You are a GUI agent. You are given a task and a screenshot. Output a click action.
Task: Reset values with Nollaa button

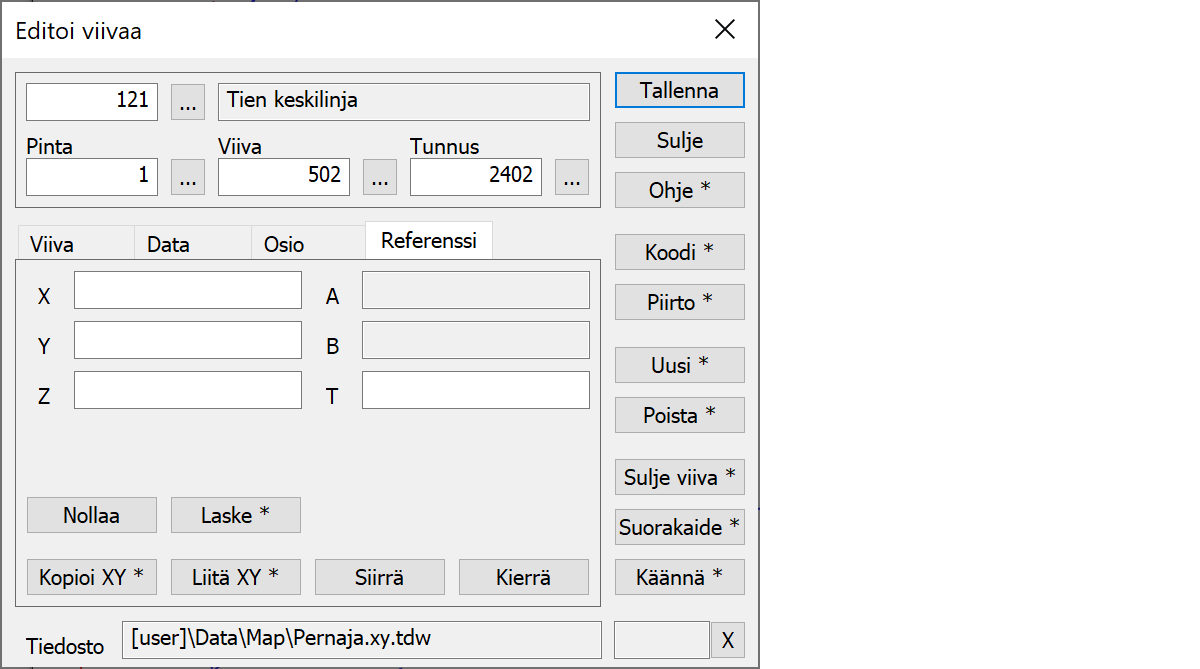pos(91,515)
